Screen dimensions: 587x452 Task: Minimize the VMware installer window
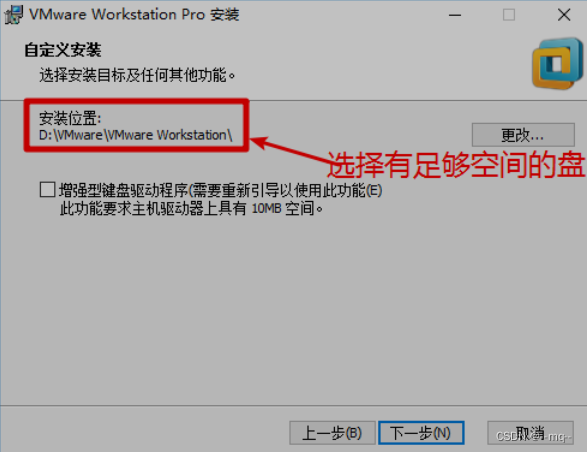click(455, 15)
